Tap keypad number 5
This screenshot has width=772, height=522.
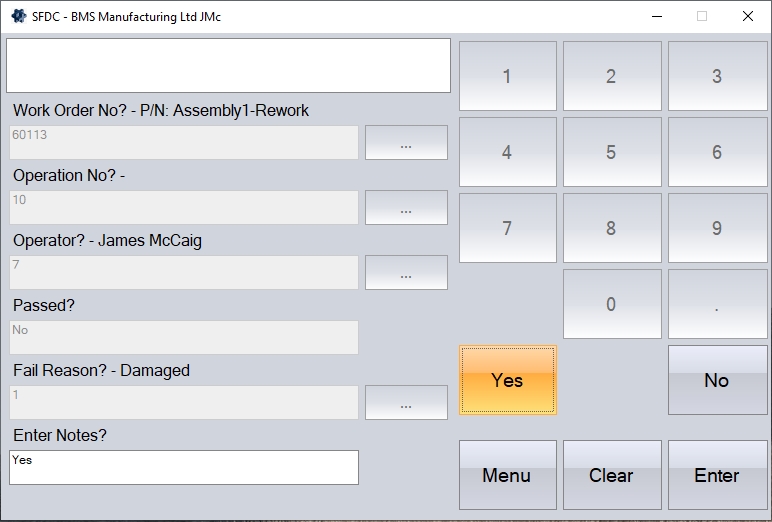611,152
